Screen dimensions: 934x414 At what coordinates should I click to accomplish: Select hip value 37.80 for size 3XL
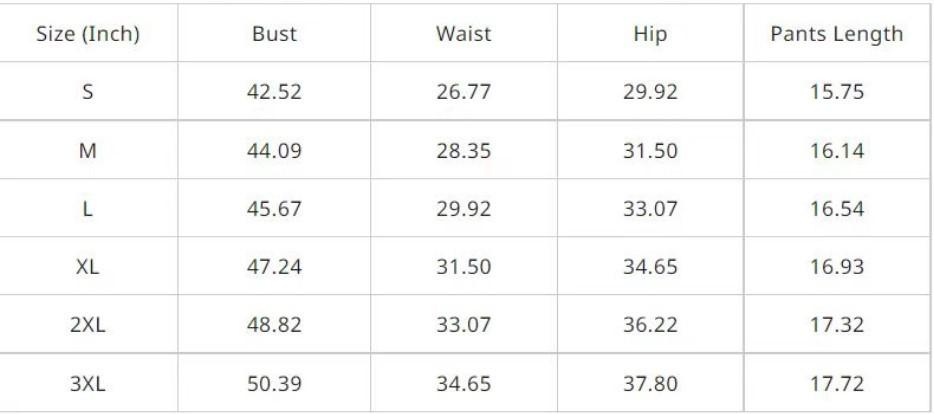[x=650, y=383]
